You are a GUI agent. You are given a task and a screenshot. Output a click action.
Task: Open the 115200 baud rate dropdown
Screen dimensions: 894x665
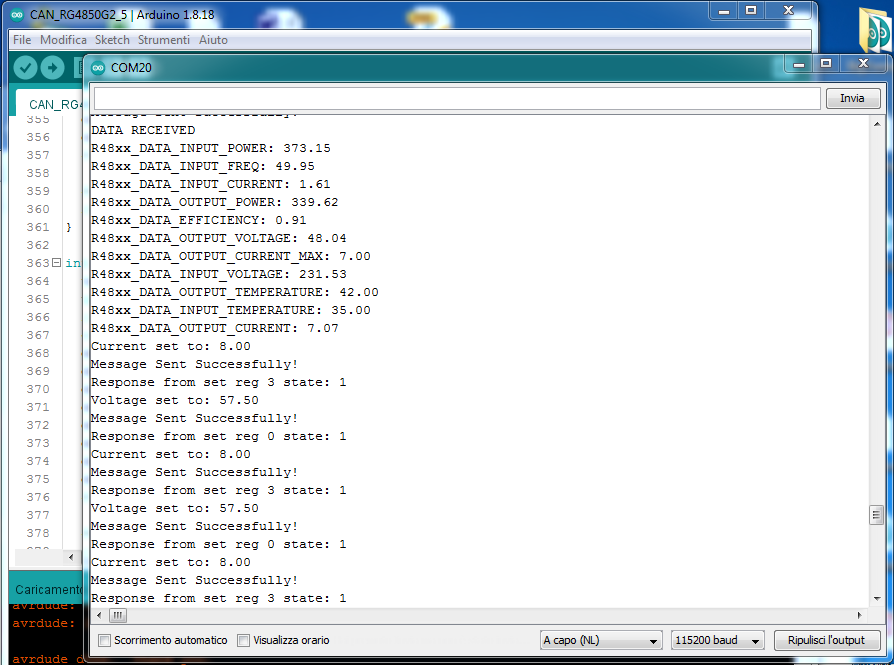pos(719,640)
